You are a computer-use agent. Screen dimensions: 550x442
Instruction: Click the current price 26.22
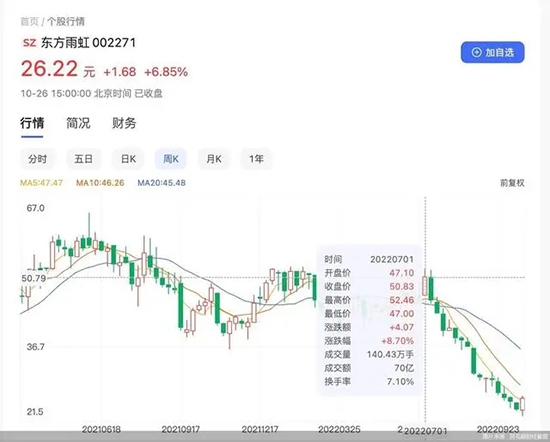point(49,69)
